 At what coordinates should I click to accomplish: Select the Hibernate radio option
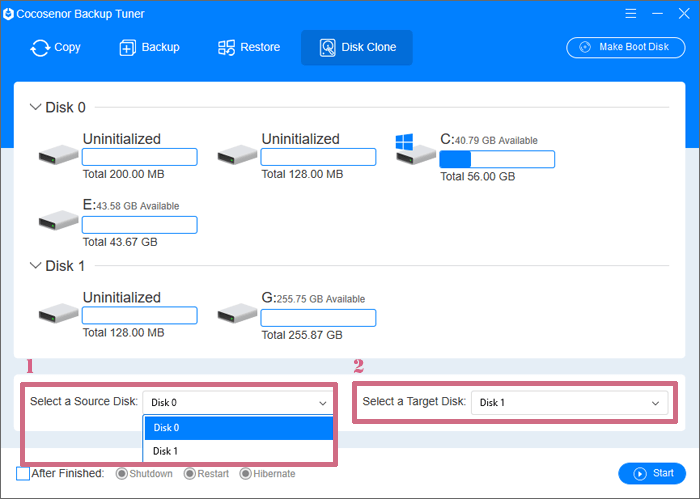tap(246, 474)
